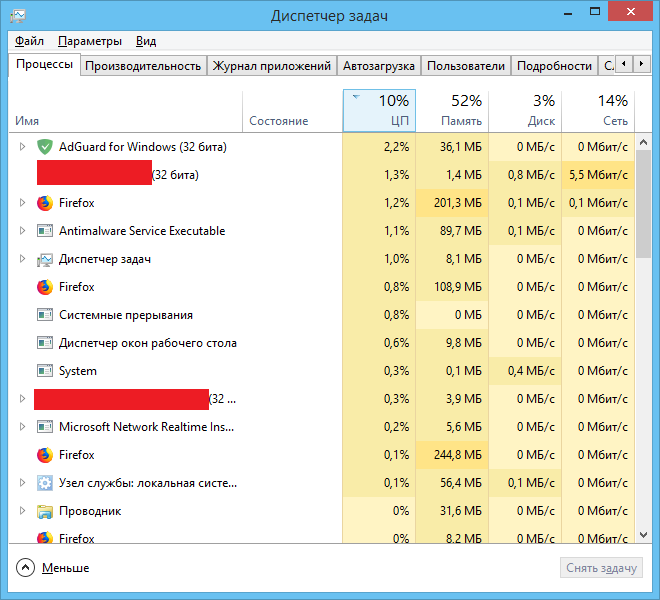Sort by the Диск 3% column header

(525, 111)
